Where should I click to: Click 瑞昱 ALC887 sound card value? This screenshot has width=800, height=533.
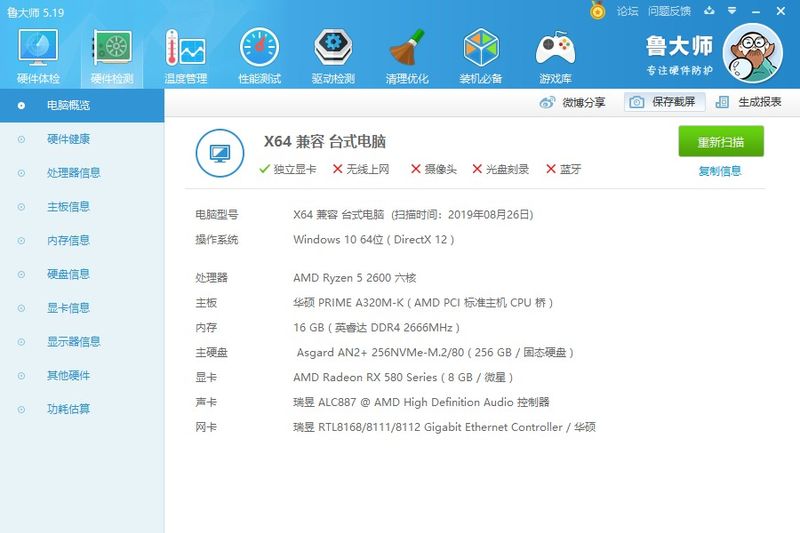click(x=421, y=402)
